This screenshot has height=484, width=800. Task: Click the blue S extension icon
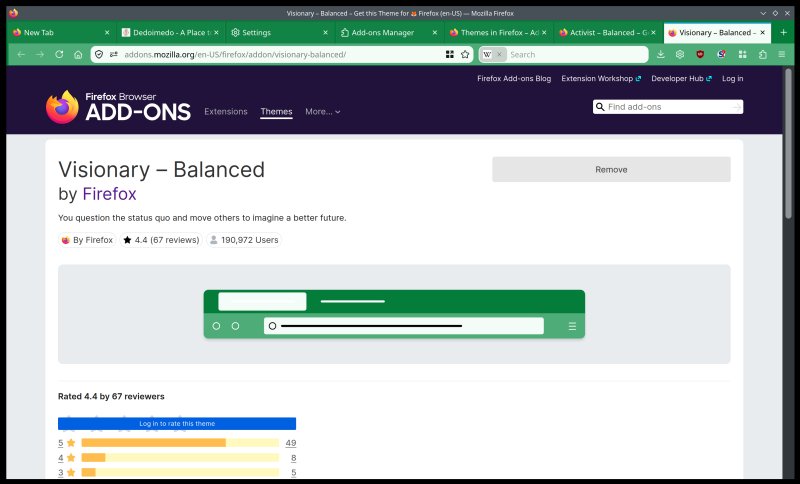tap(721, 55)
